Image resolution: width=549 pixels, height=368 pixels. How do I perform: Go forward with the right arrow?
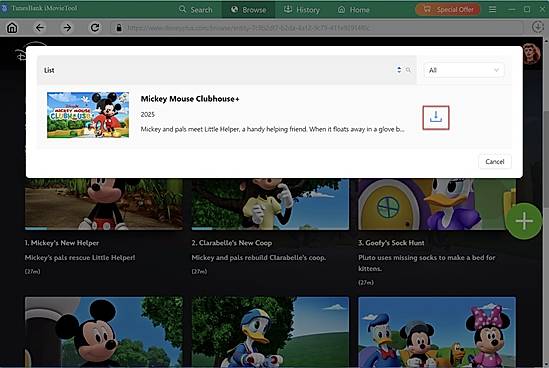67,28
